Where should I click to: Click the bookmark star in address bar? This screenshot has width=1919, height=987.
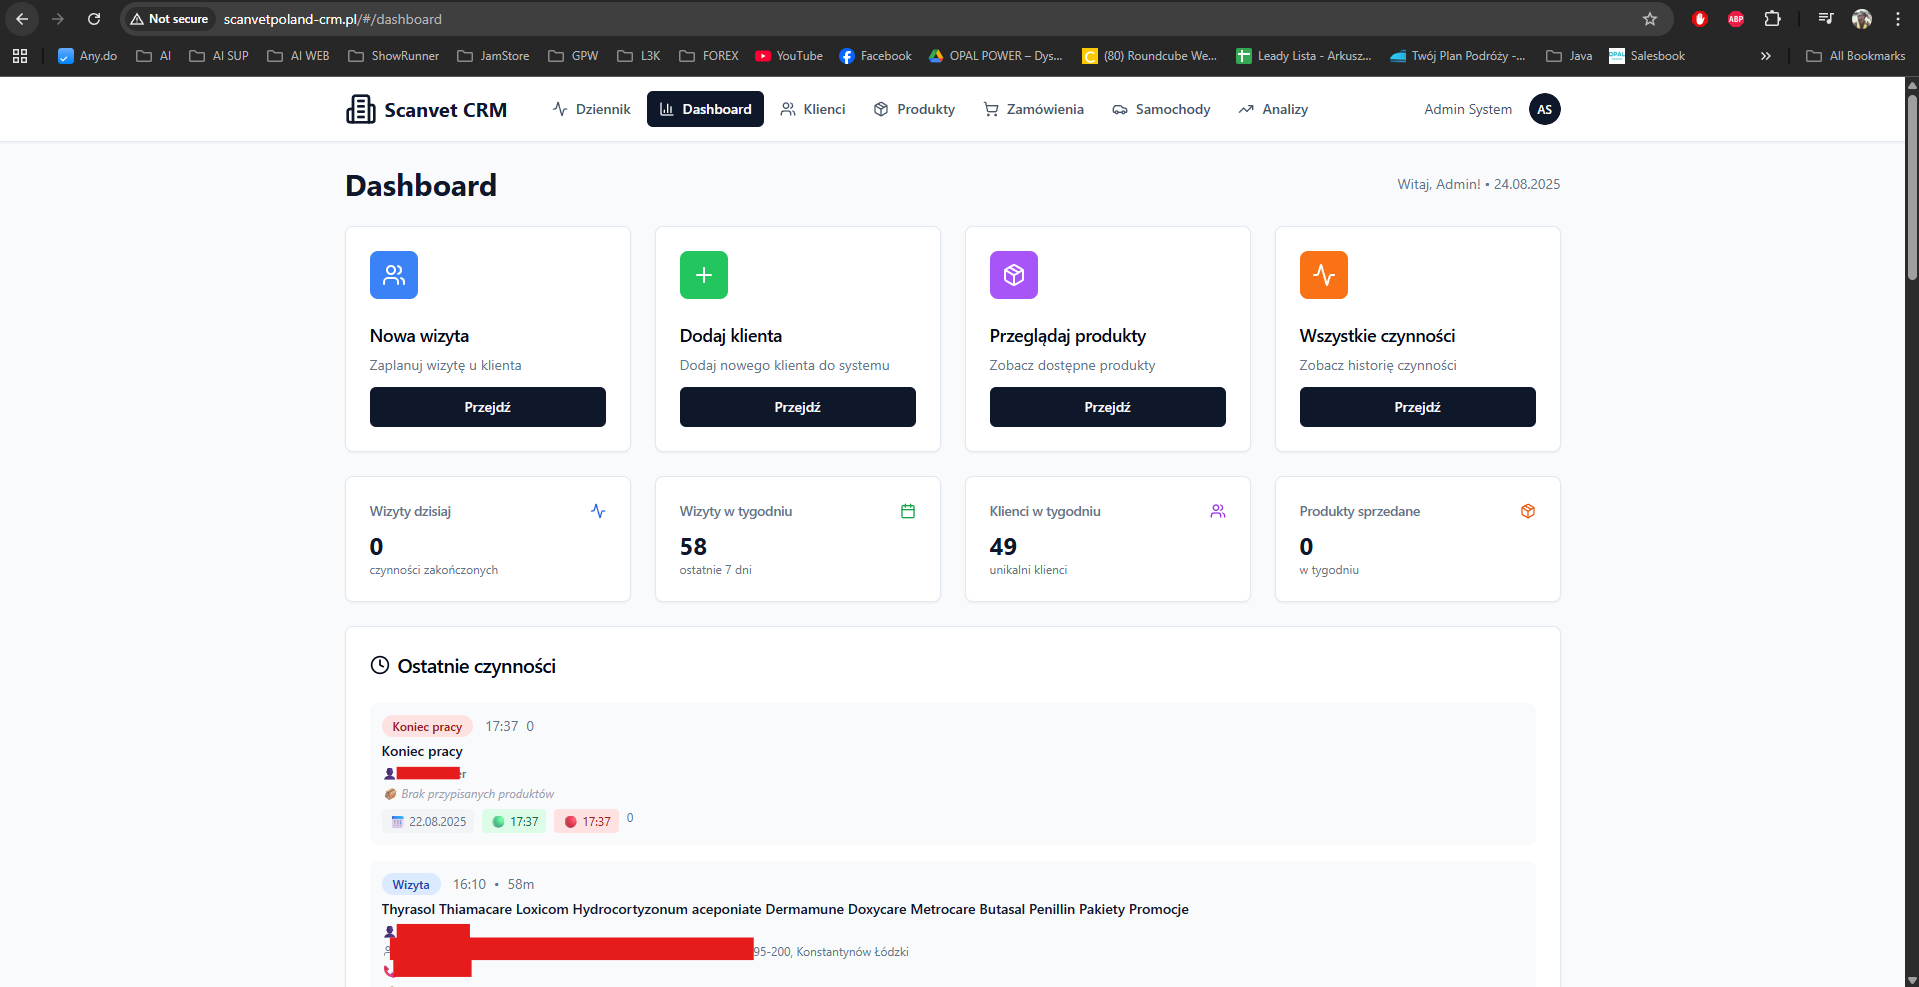pyautogui.click(x=1650, y=19)
